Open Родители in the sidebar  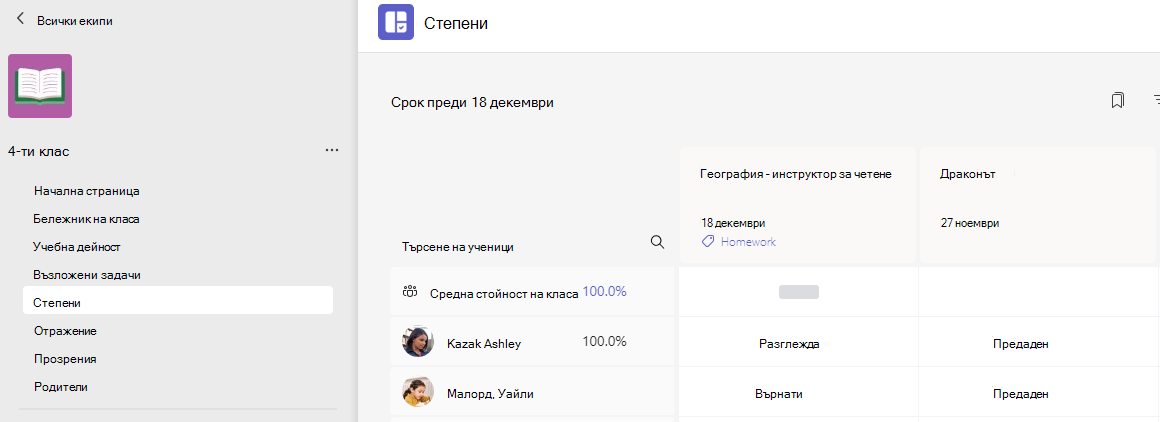61,386
